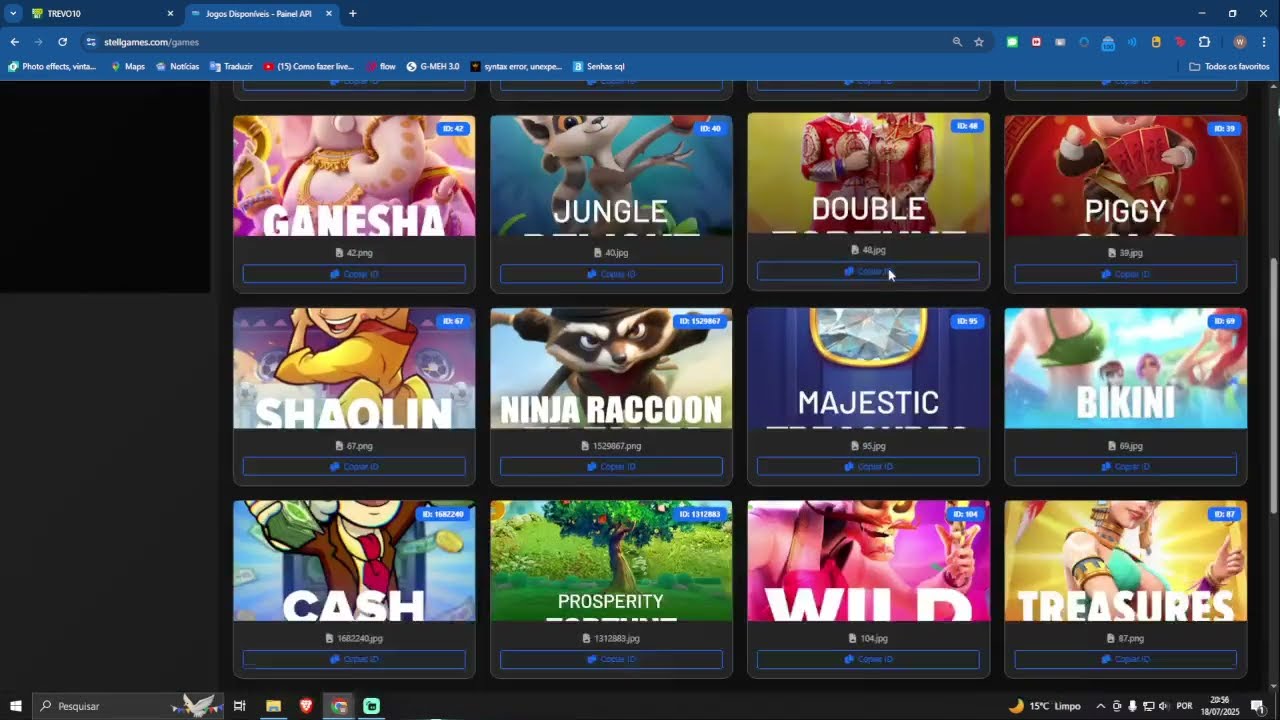Open the Maps bookmark
The width and height of the screenshot is (1280, 720).
click(x=128, y=66)
